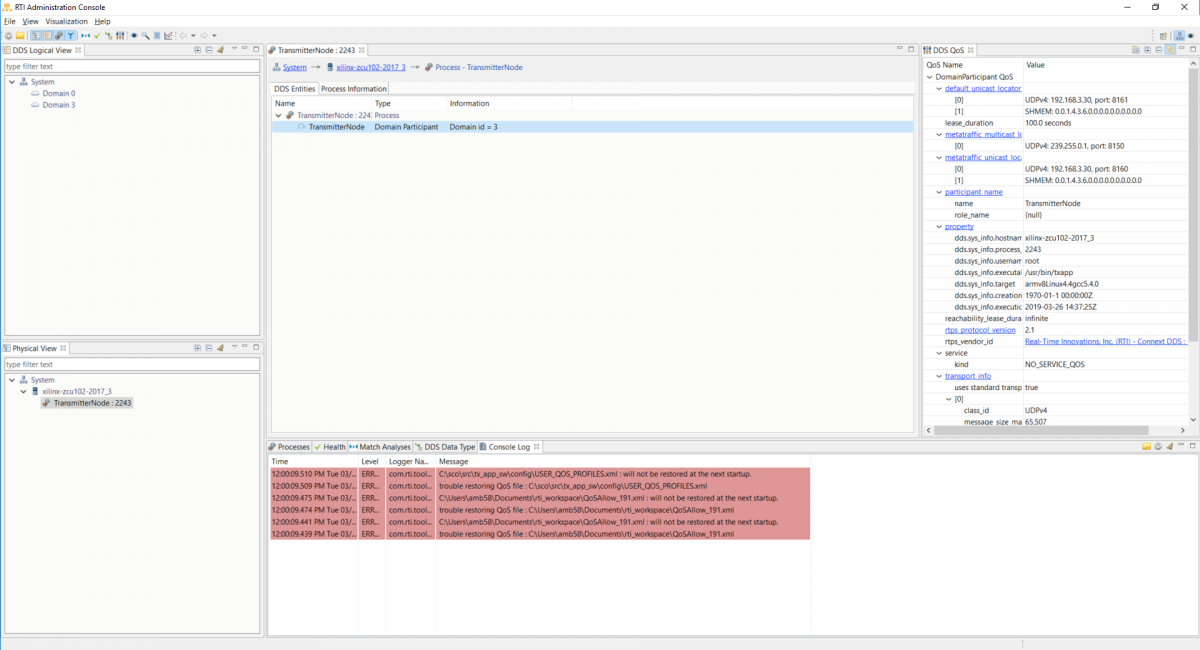This screenshot has width=1200, height=650.
Task: Collapse all in Physical View panel
Action: coord(209,348)
